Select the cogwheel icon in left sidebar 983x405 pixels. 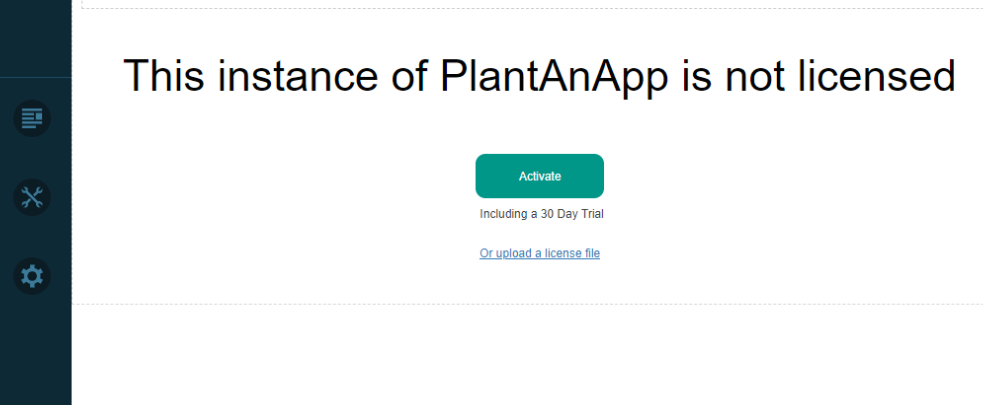pyautogui.click(x=32, y=276)
